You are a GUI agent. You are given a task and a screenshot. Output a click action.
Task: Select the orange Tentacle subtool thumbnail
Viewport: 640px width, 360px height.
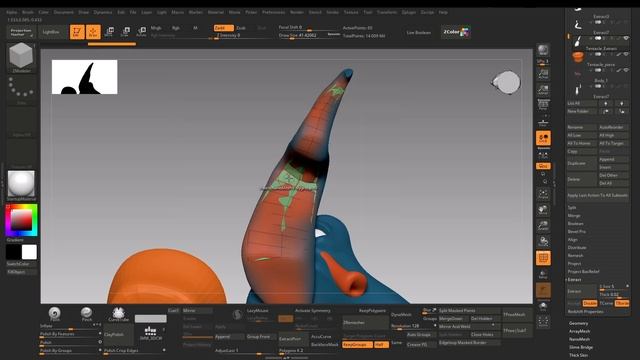point(578,57)
